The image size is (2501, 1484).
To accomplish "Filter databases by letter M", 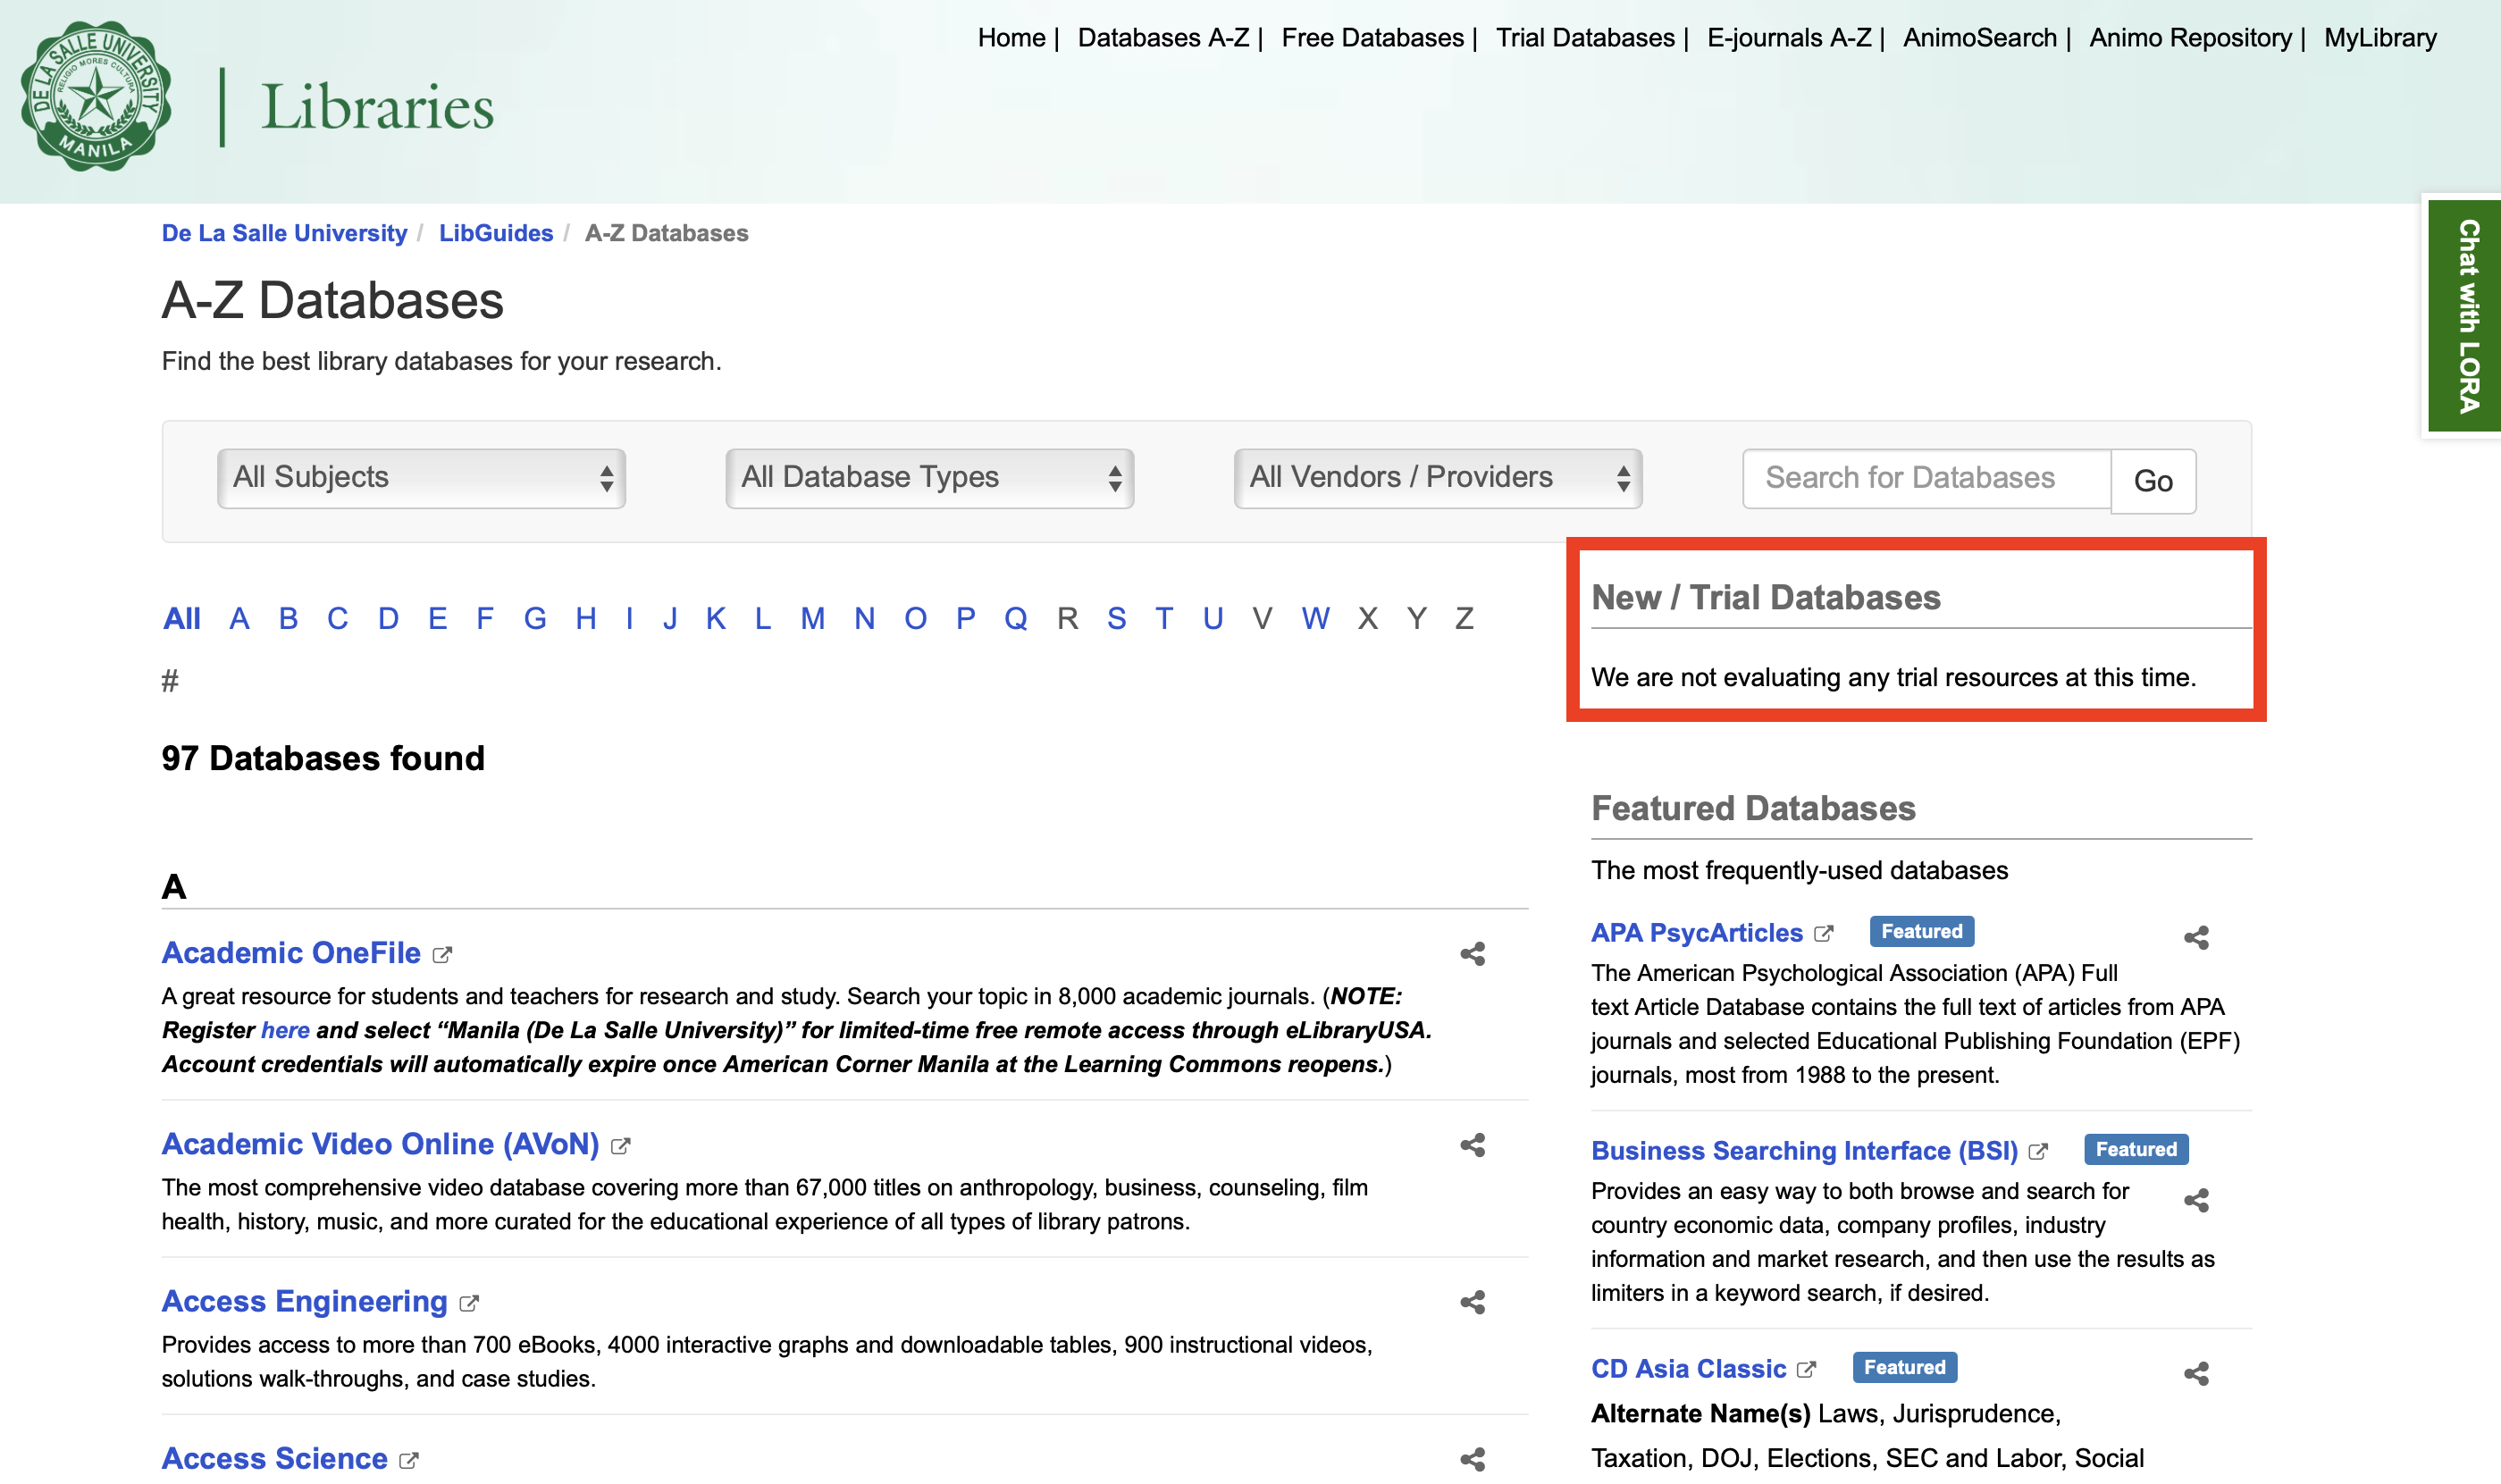I will (812, 619).
